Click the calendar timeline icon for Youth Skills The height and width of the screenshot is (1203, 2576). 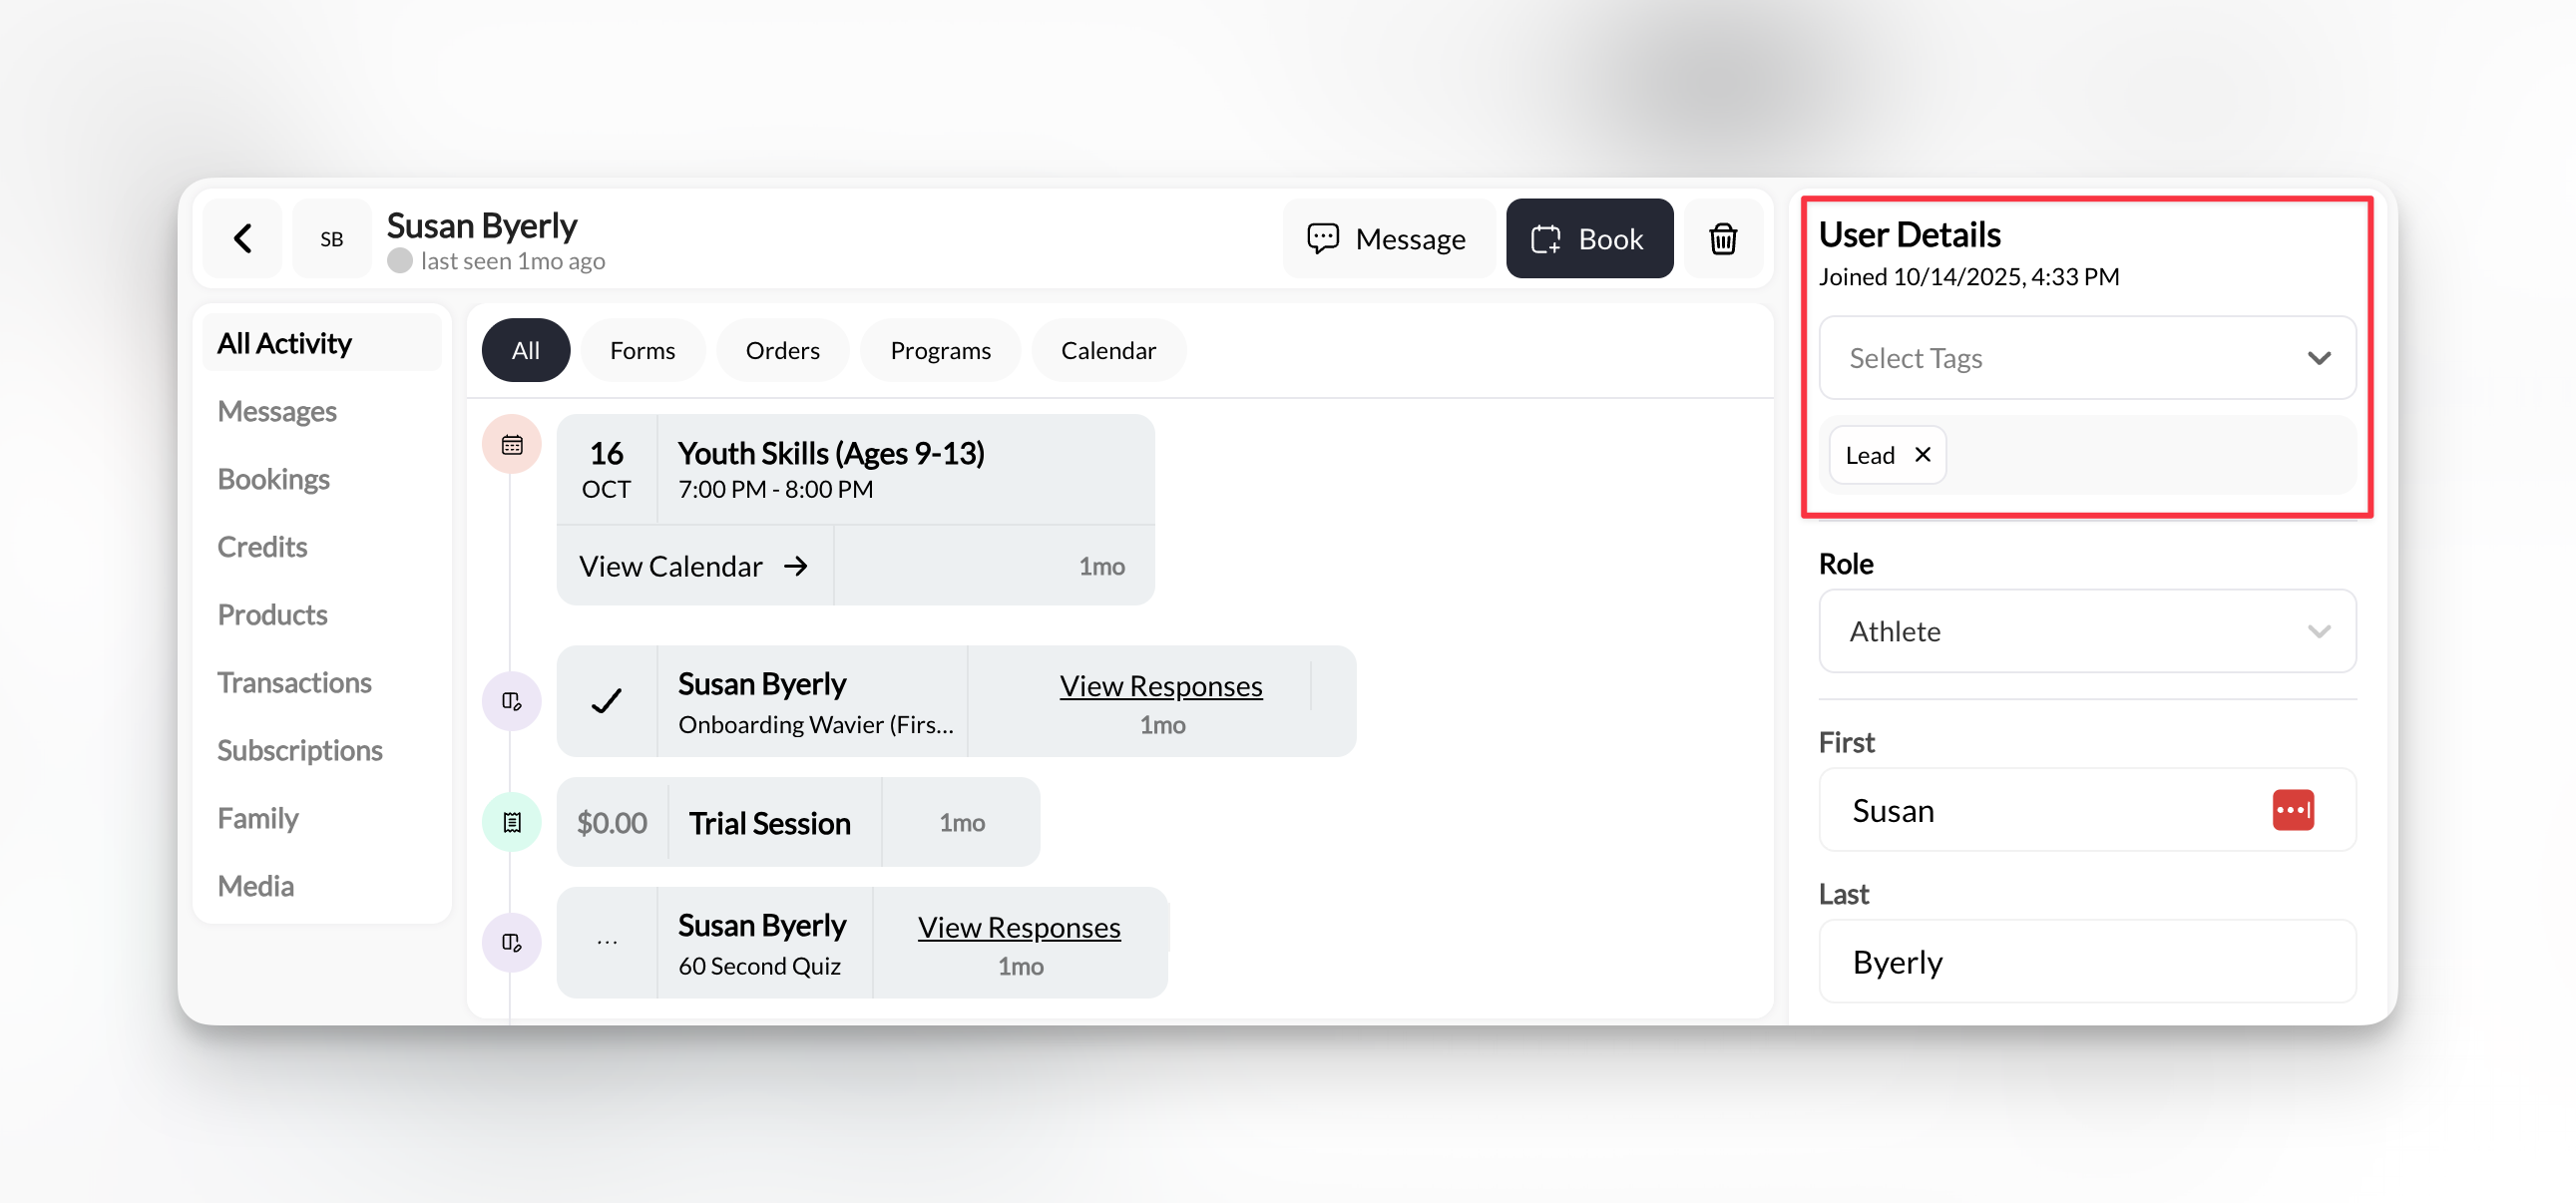click(512, 445)
